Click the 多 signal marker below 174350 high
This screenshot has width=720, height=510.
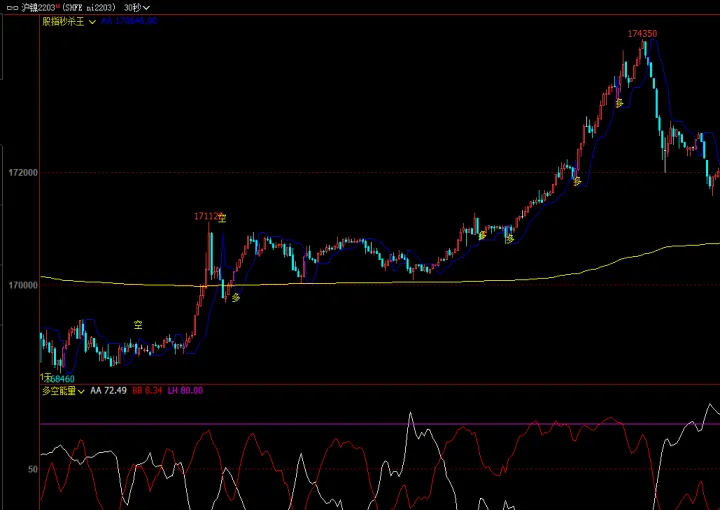[619, 103]
